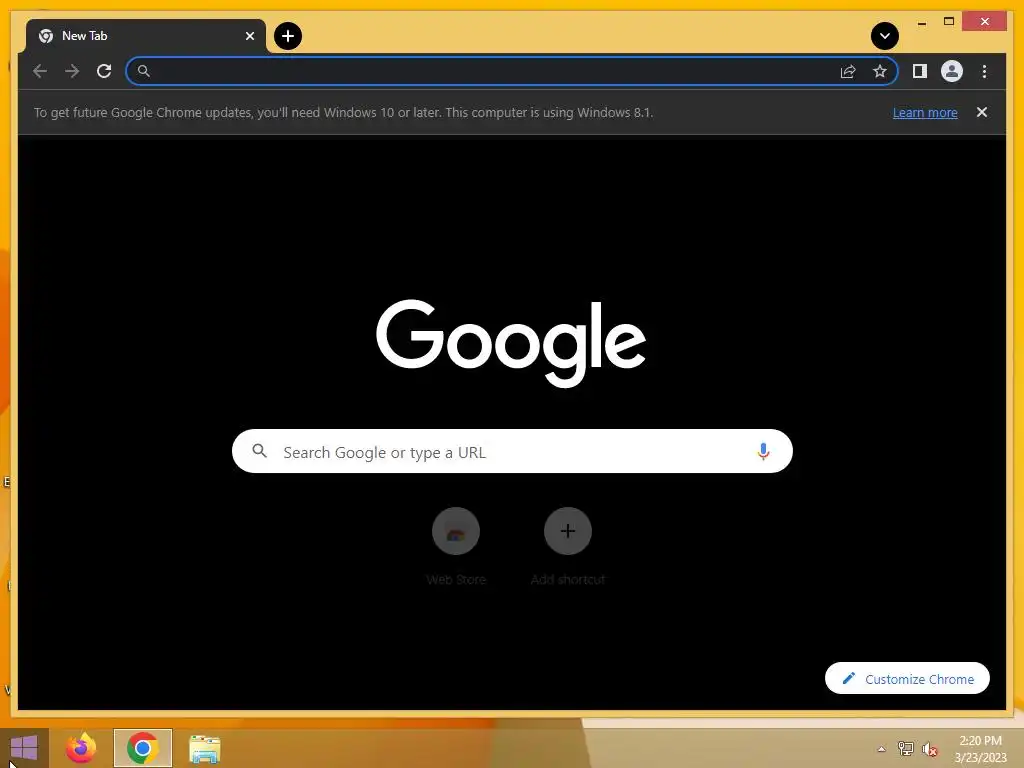Click the Add shortcut tile

568,546
